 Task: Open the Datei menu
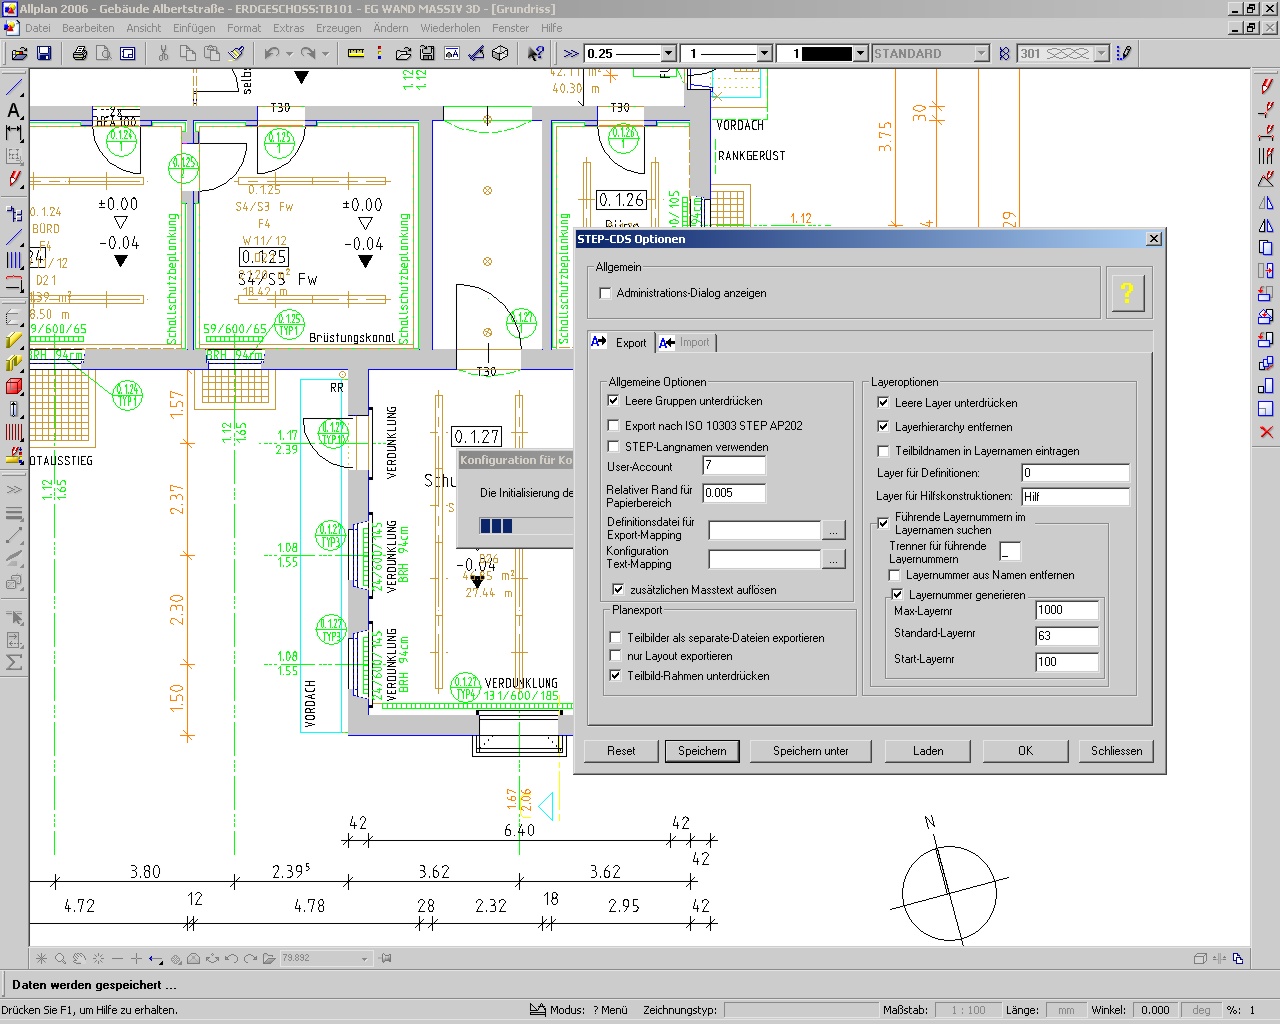click(x=38, y=28)
